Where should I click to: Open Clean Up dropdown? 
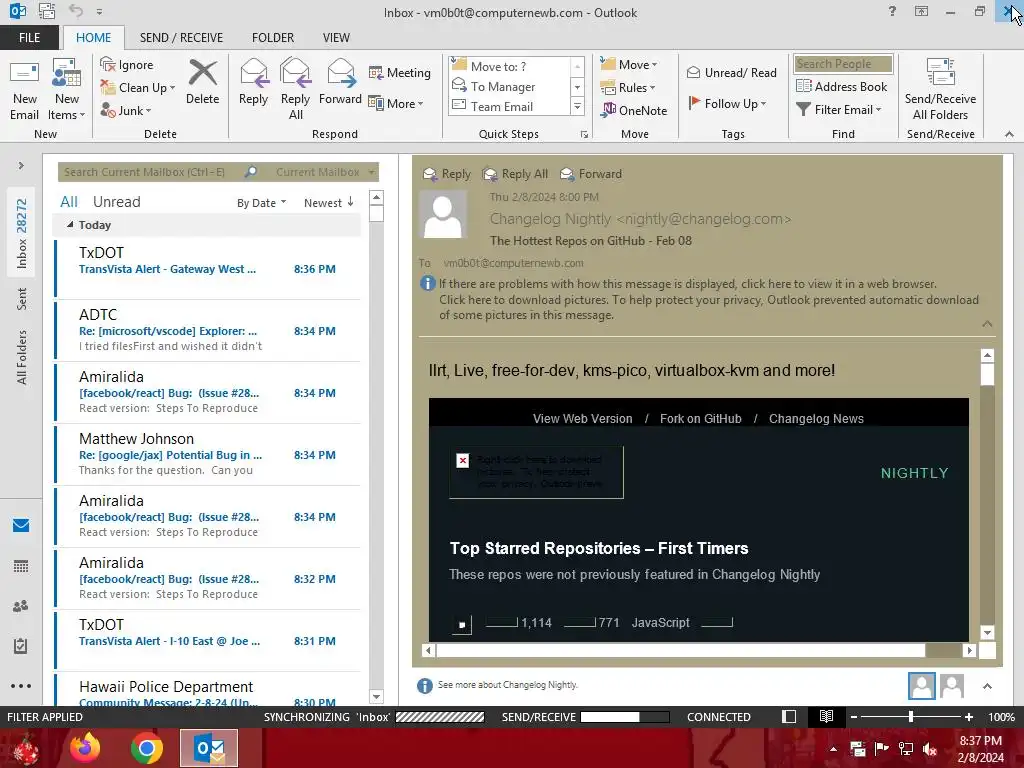pos(138,88)
